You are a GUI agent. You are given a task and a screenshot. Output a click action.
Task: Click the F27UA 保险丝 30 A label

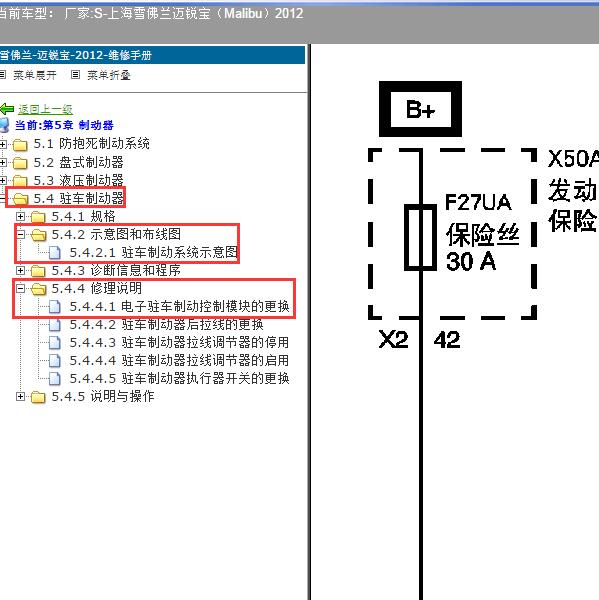click(x=482, y=232)
